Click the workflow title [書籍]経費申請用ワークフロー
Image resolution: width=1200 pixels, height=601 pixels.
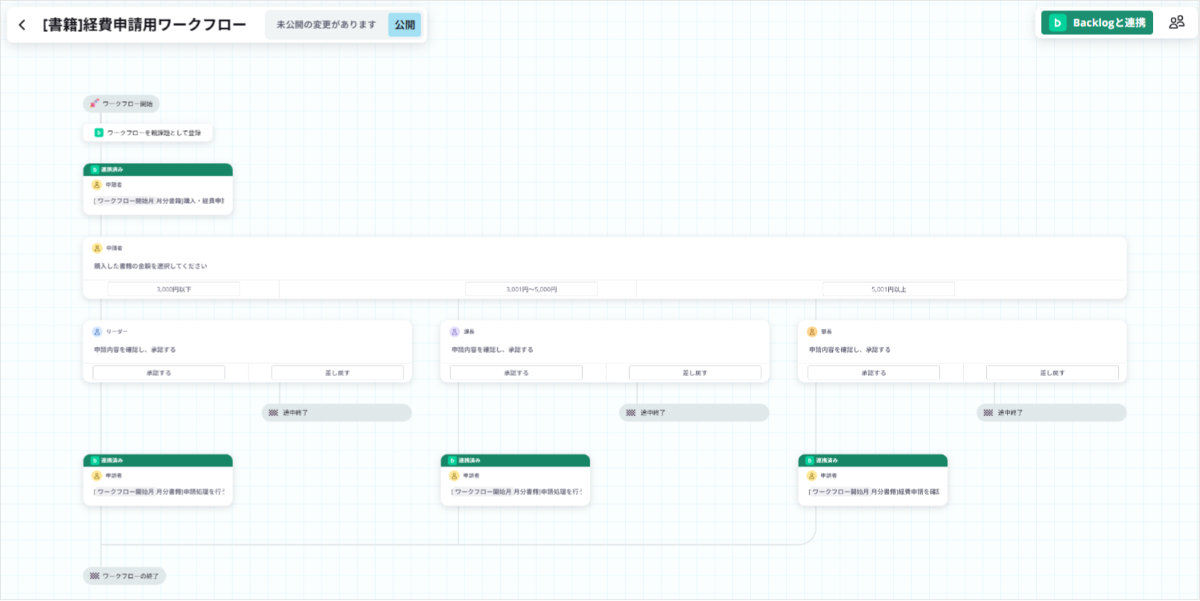tap(144, 25)
